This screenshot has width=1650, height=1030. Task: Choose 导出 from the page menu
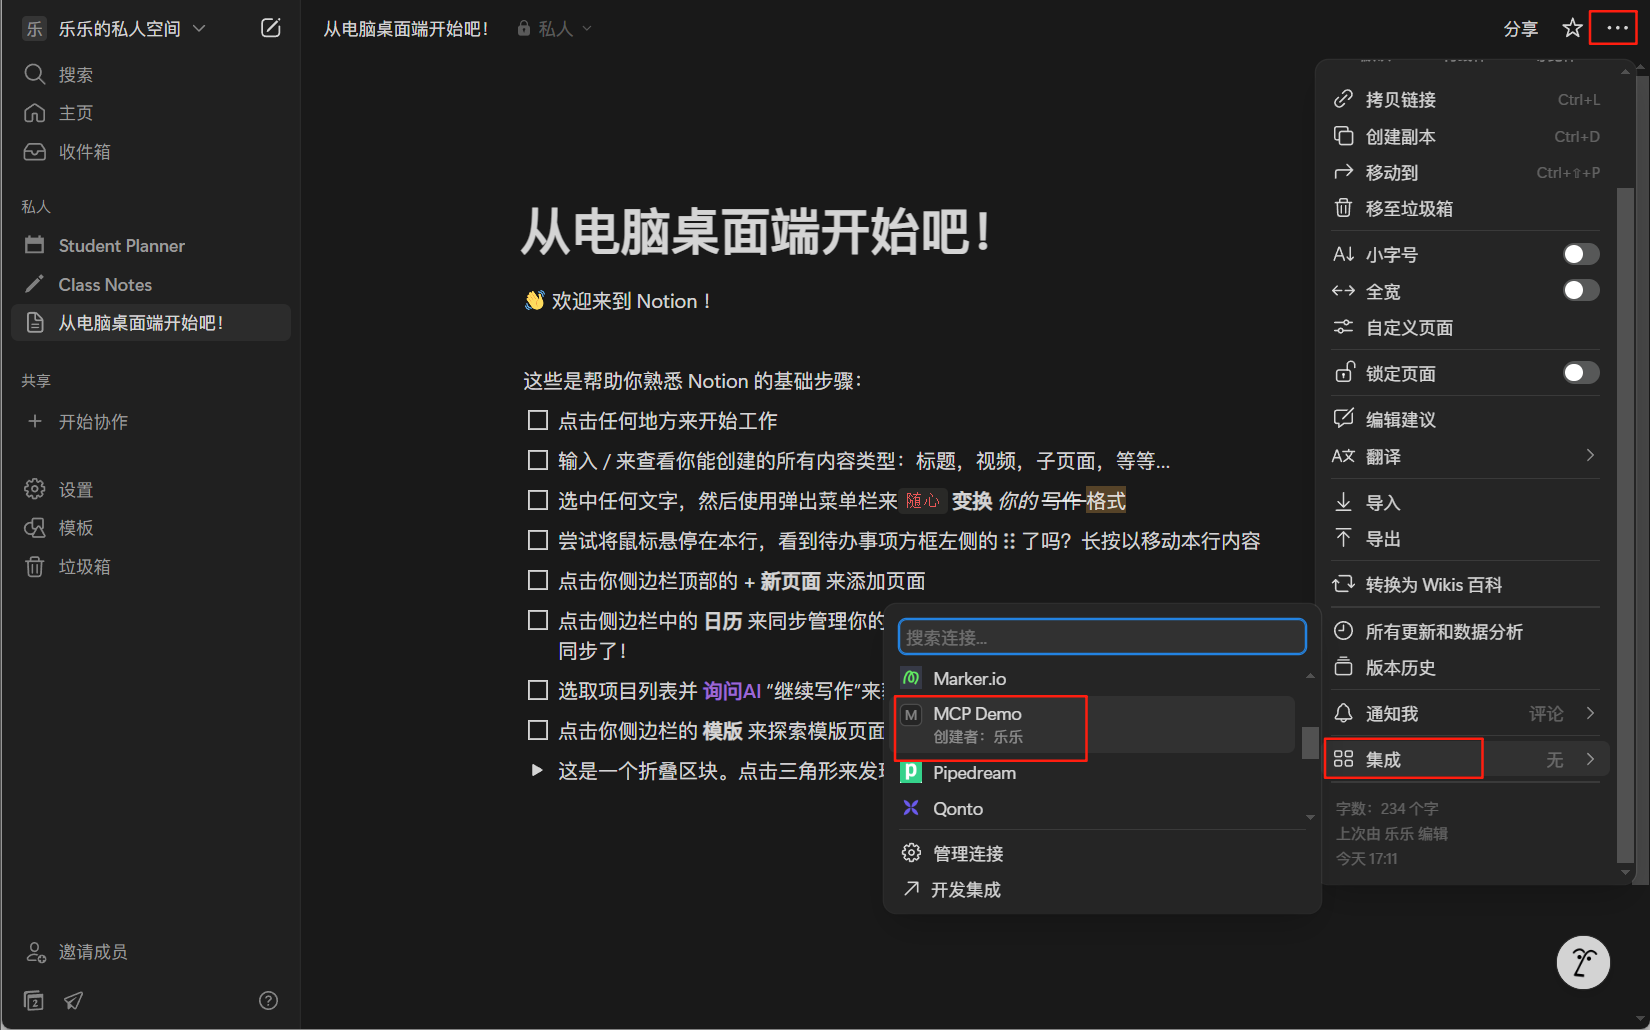pyautogui.click(x=1465, y=538)
